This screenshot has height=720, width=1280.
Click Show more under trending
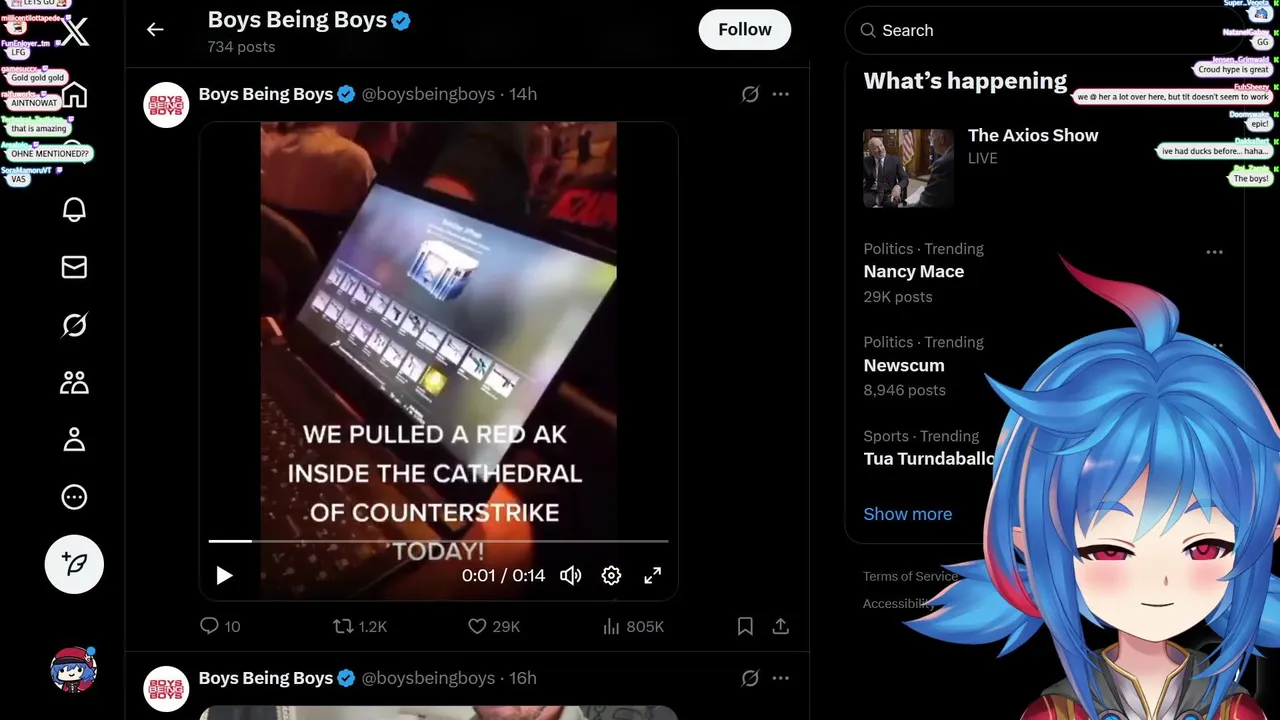(x=908, y=514)
